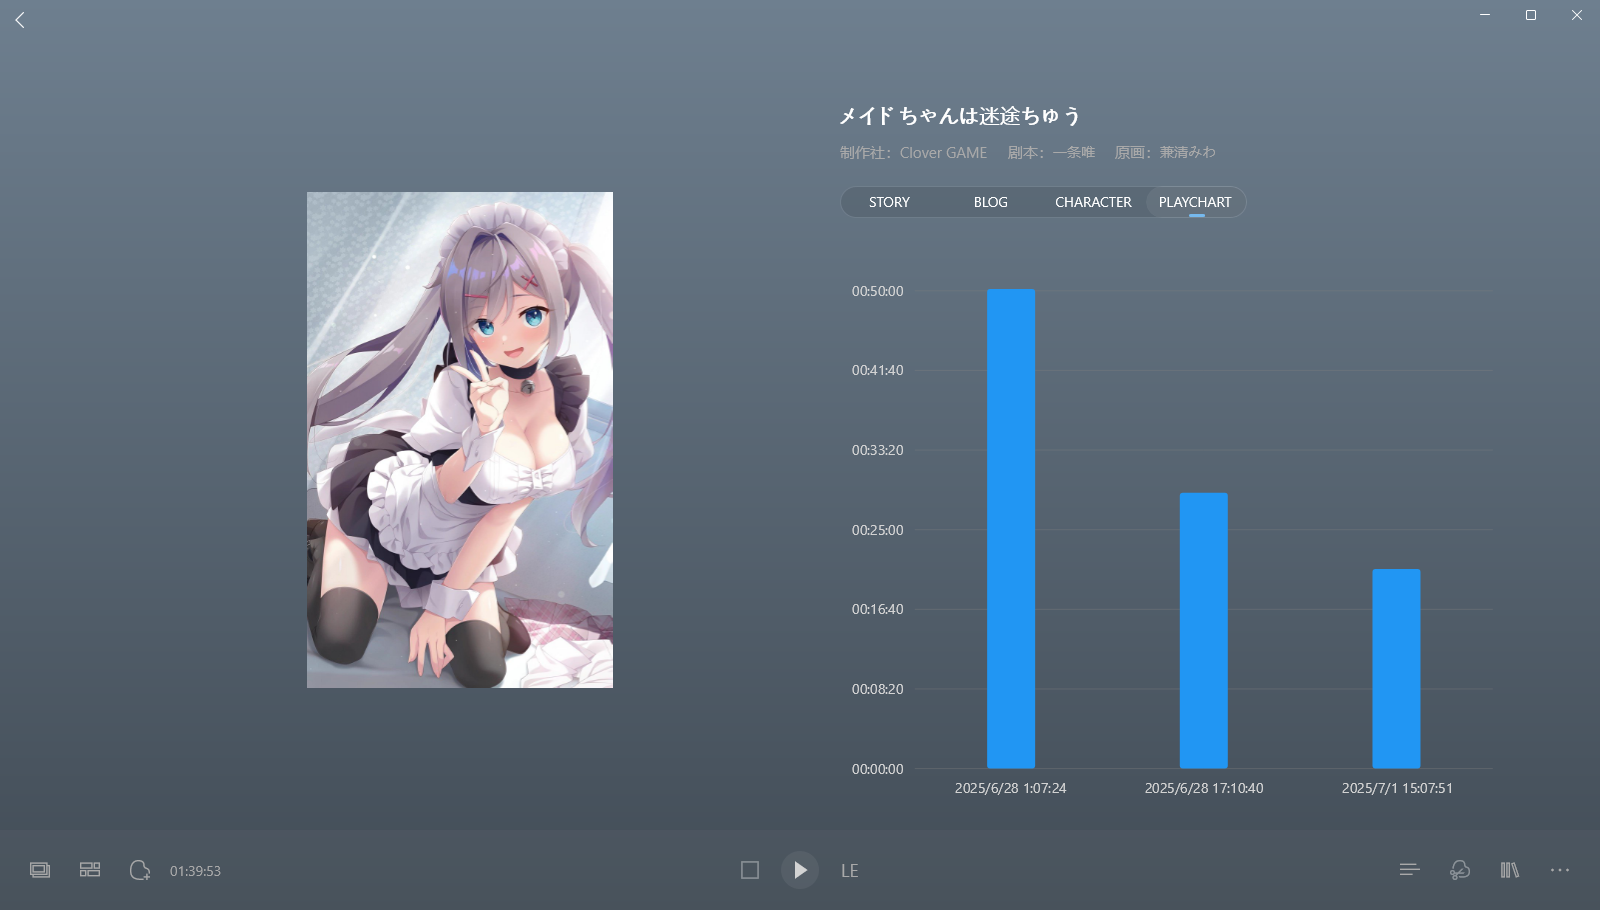This screenshot has height=910, width=1600.
Task: Open the STORY tab
Action: point(889,202)
